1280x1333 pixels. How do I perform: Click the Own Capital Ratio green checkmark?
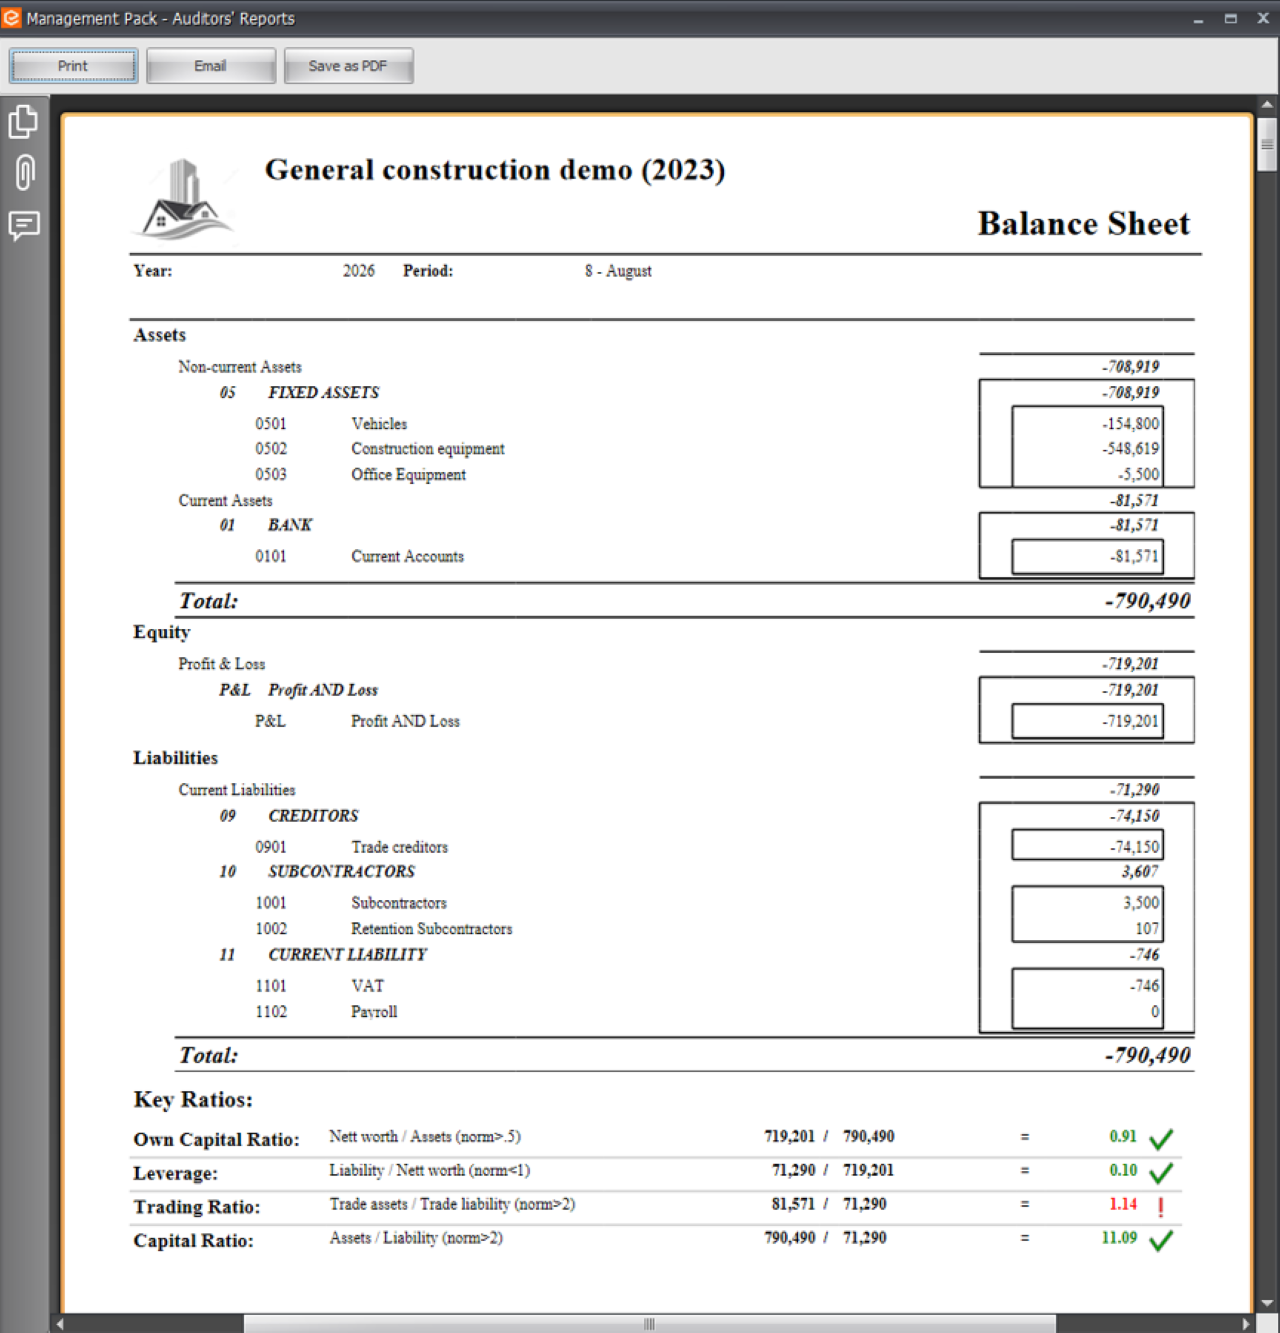point(1161,1138)
